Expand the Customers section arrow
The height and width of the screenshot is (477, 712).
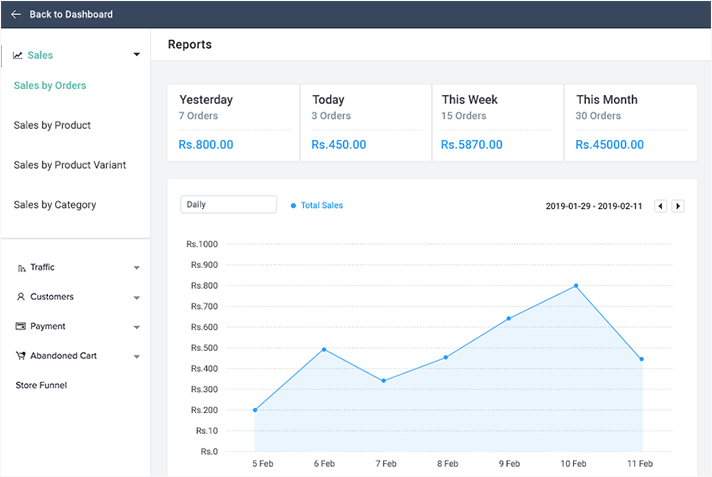(136, 298)
